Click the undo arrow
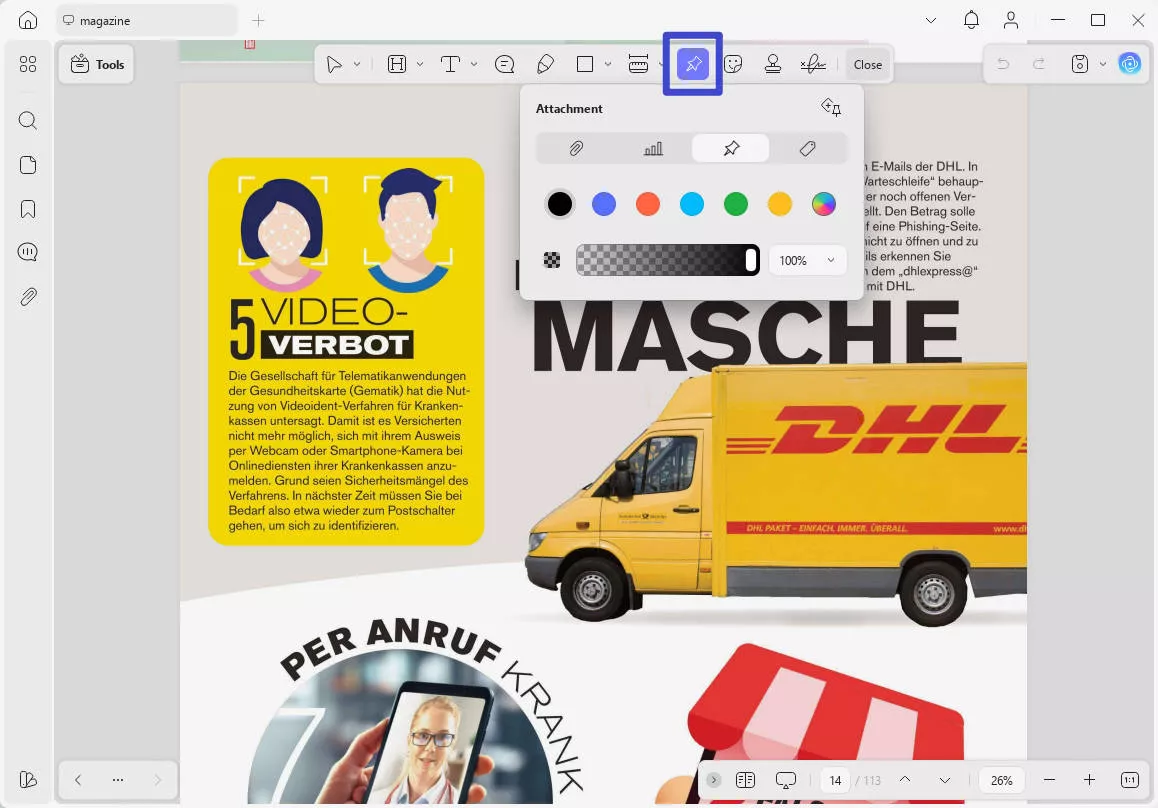Viewport: 1158px width, 808px height. (x=1003, y=64)
